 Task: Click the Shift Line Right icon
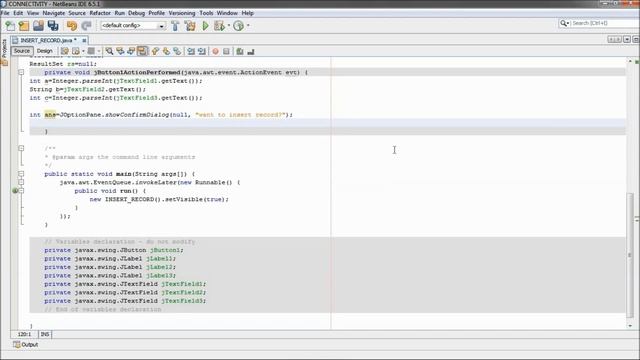click(202, 51)
